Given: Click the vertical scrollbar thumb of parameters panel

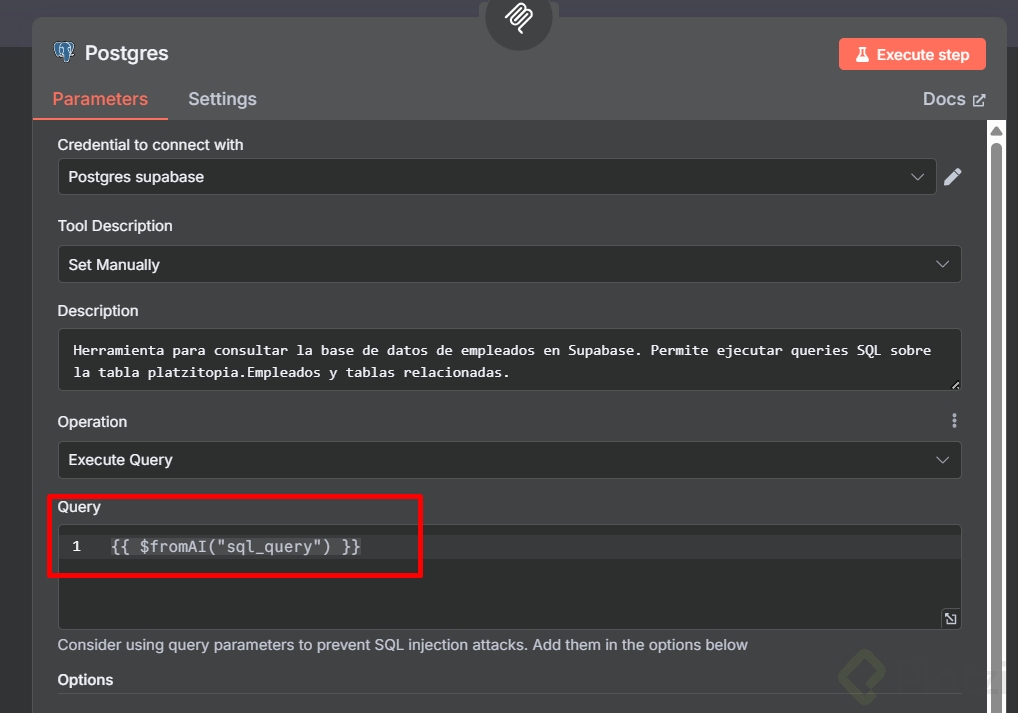Looking at the screenshot, I should pyautogui.click(x=996, y=429).
